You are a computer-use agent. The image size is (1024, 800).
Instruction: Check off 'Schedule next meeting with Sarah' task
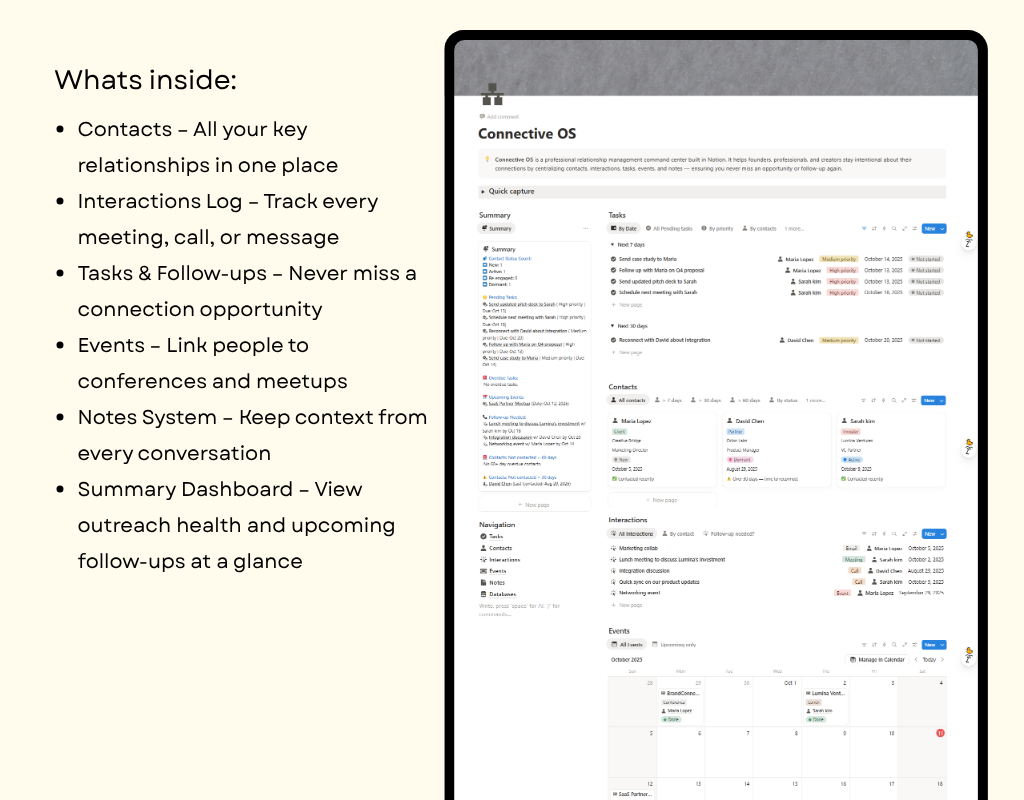[x=613, y=293]
